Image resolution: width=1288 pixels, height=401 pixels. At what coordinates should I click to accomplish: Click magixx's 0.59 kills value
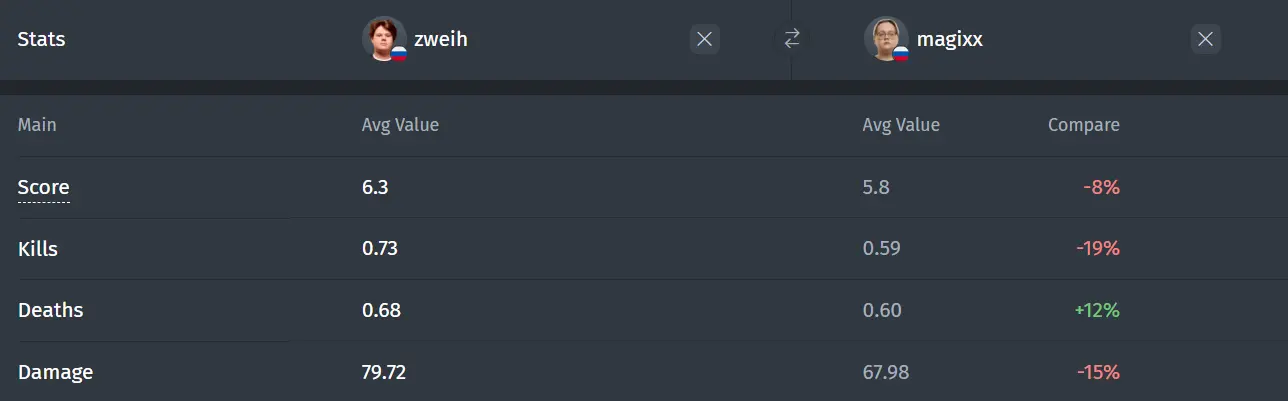(x=882, y=249)
